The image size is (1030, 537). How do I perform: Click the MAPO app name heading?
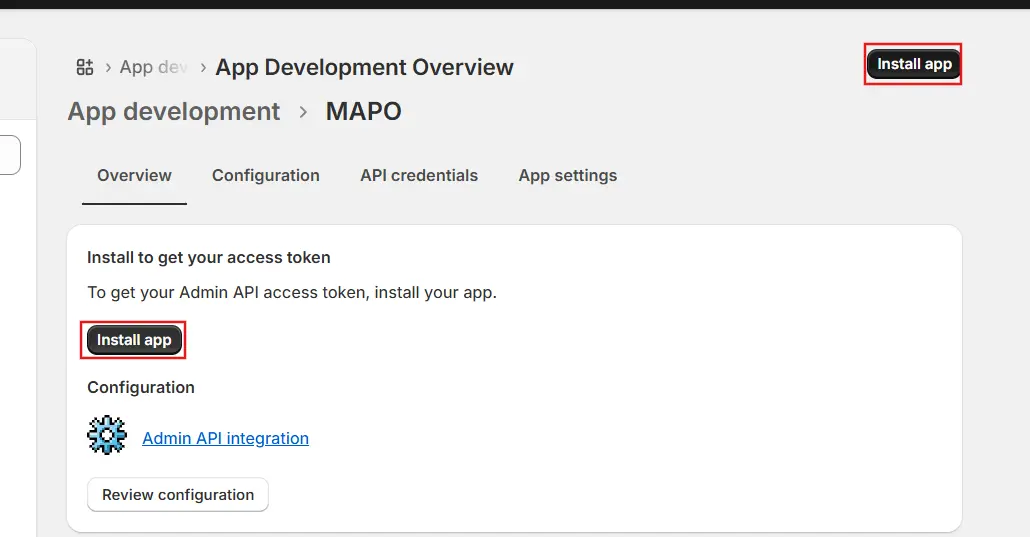pyautogui.click(x=364, y=111)
